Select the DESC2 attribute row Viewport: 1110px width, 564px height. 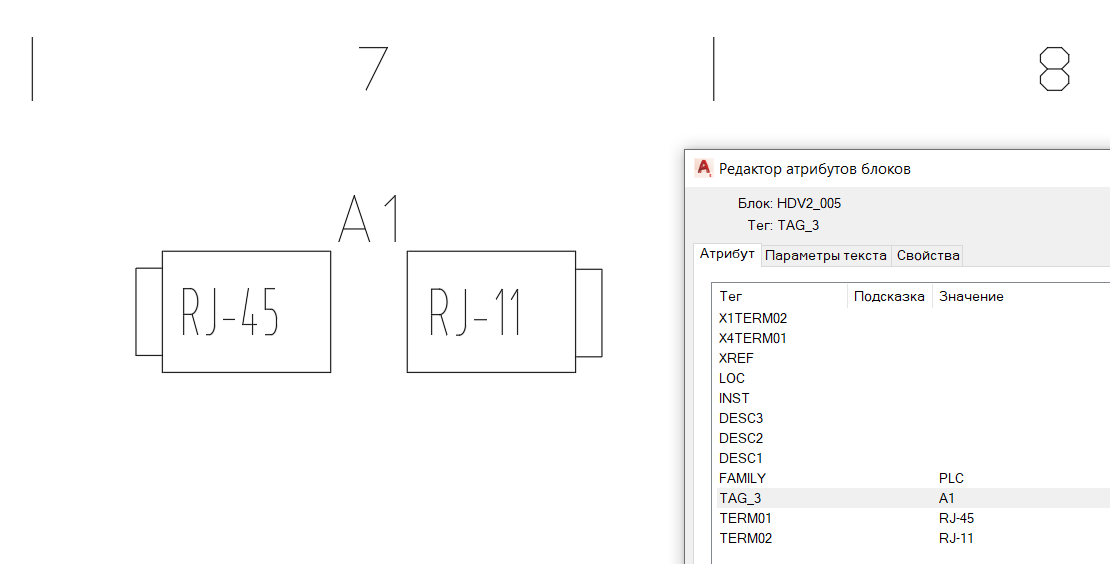(x=913, y=438)
